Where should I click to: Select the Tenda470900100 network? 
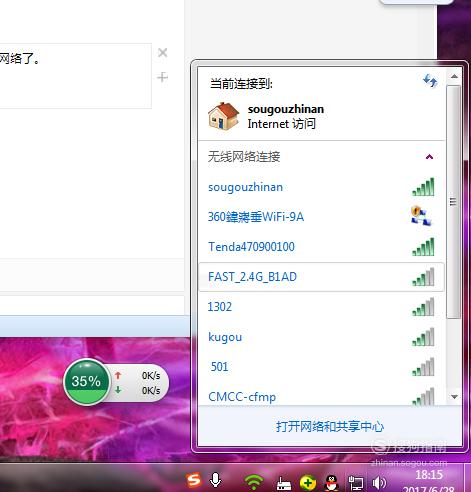pos(321,247)
